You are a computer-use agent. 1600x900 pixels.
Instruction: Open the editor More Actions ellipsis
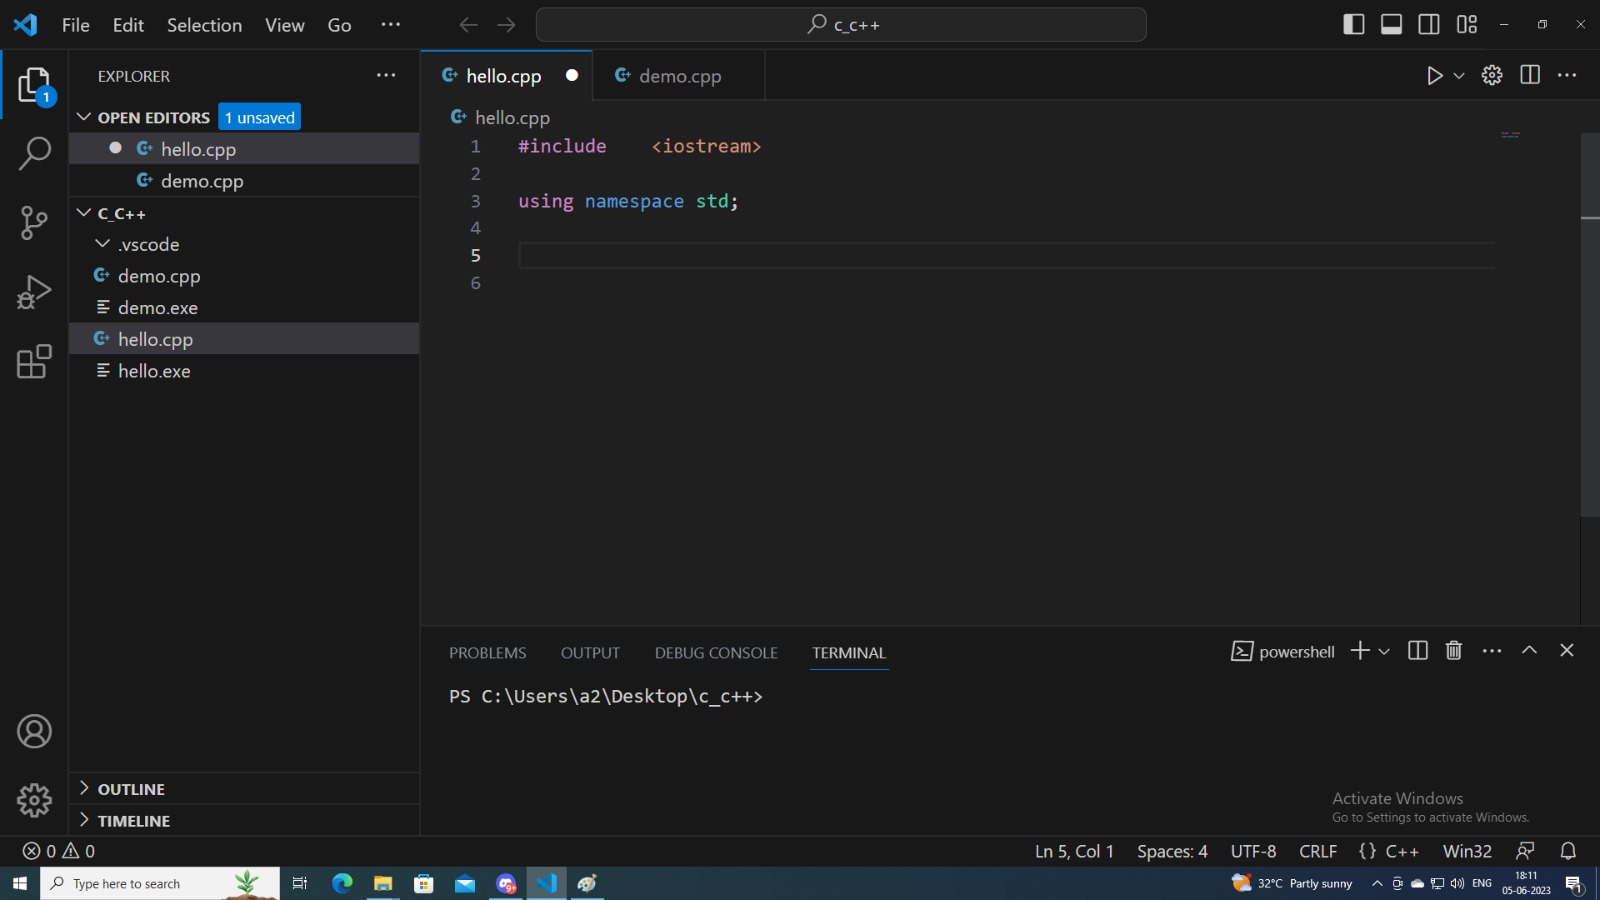click(x=1567, y=75)
